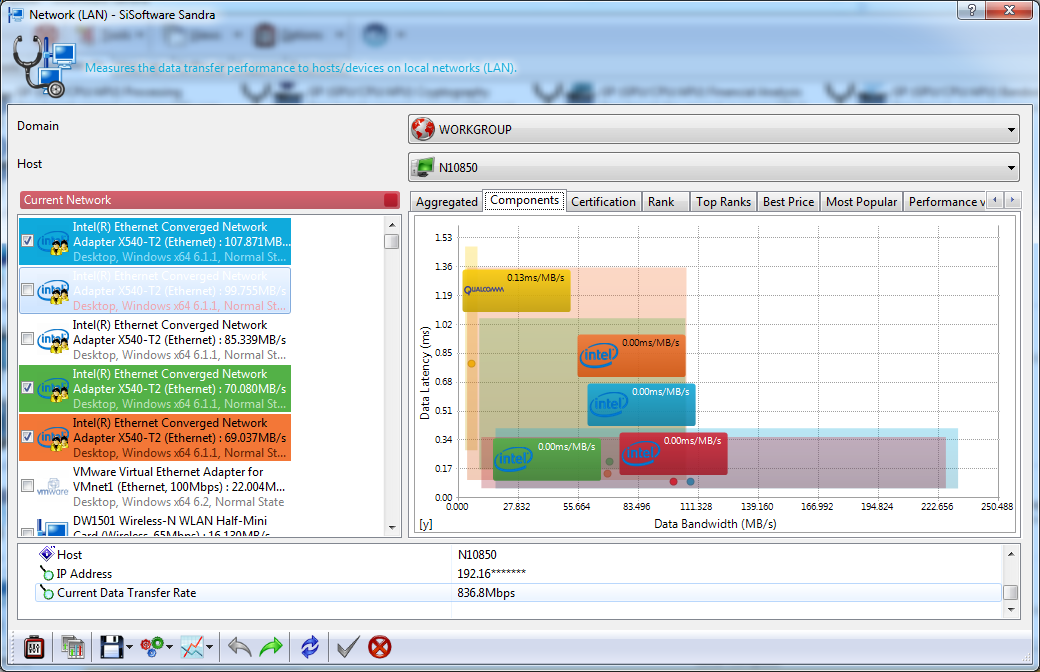This screenshot has height=672, width=1040.
Task: Expand the save icon dropdown arrow
Action: click(x=129, y=647)
